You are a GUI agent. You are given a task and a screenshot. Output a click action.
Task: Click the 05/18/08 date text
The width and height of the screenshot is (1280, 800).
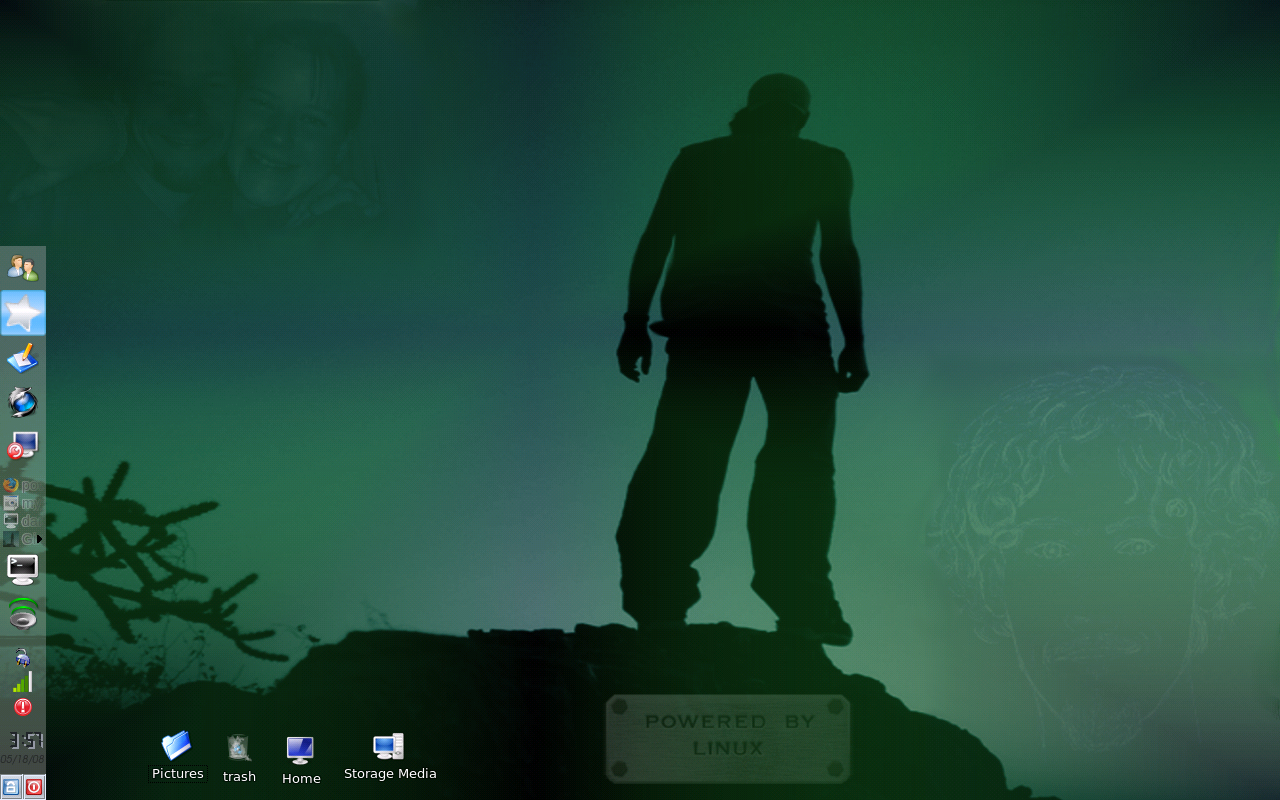point(22,759)
